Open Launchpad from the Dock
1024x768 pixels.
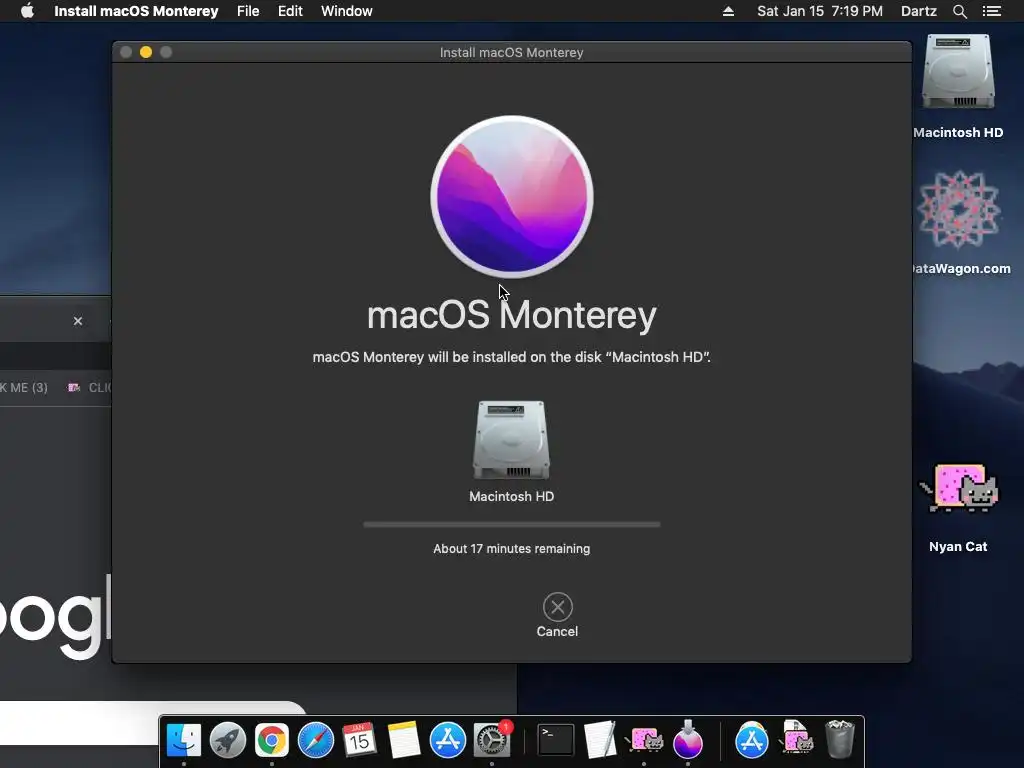tap(227, 740)
